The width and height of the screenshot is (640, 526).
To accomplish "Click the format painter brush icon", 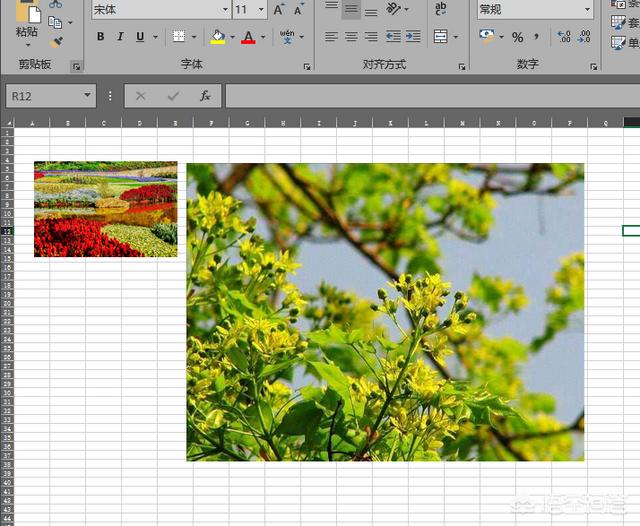I will point(55,42).
